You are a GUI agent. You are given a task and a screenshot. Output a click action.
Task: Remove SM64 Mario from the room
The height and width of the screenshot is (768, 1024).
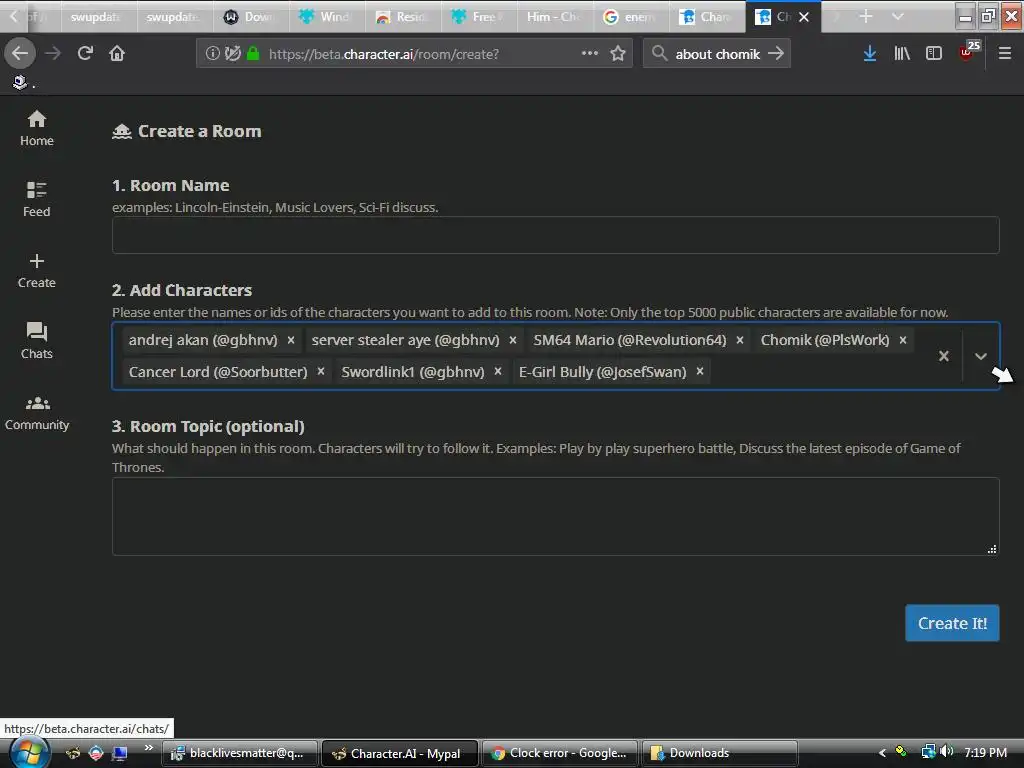click(x=740, y=340)
